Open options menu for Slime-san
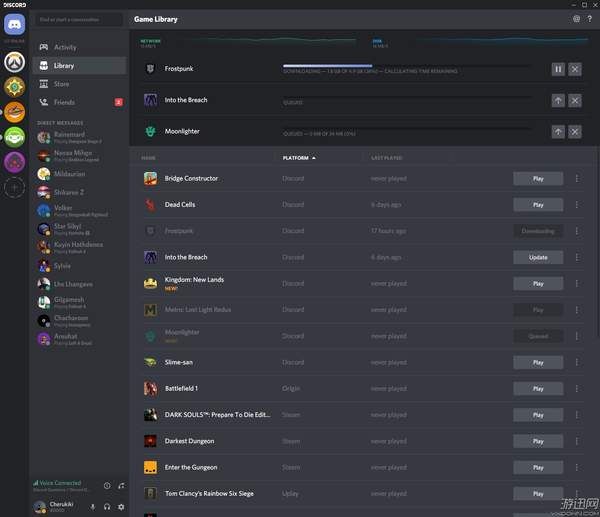600x517 pixels. click(577, 362)
